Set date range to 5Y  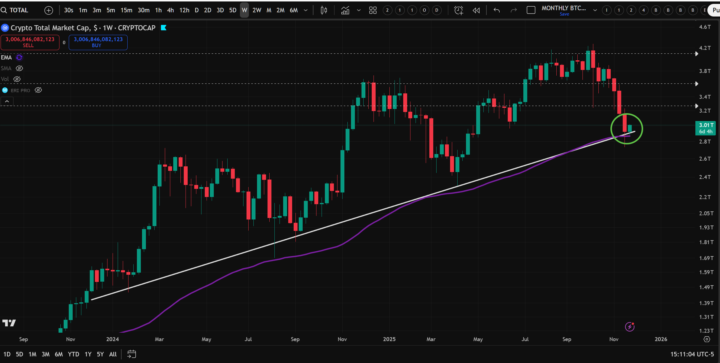tap(100, 354)
